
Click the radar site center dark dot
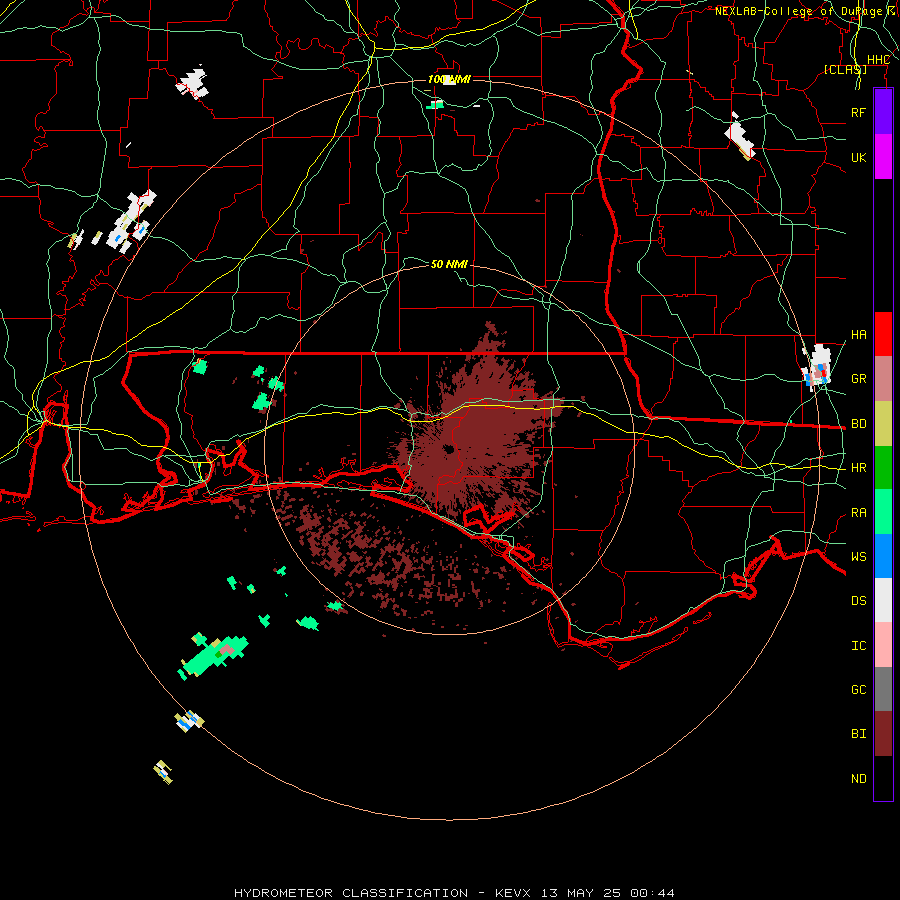pyautogui.click(x=448, y=449)
